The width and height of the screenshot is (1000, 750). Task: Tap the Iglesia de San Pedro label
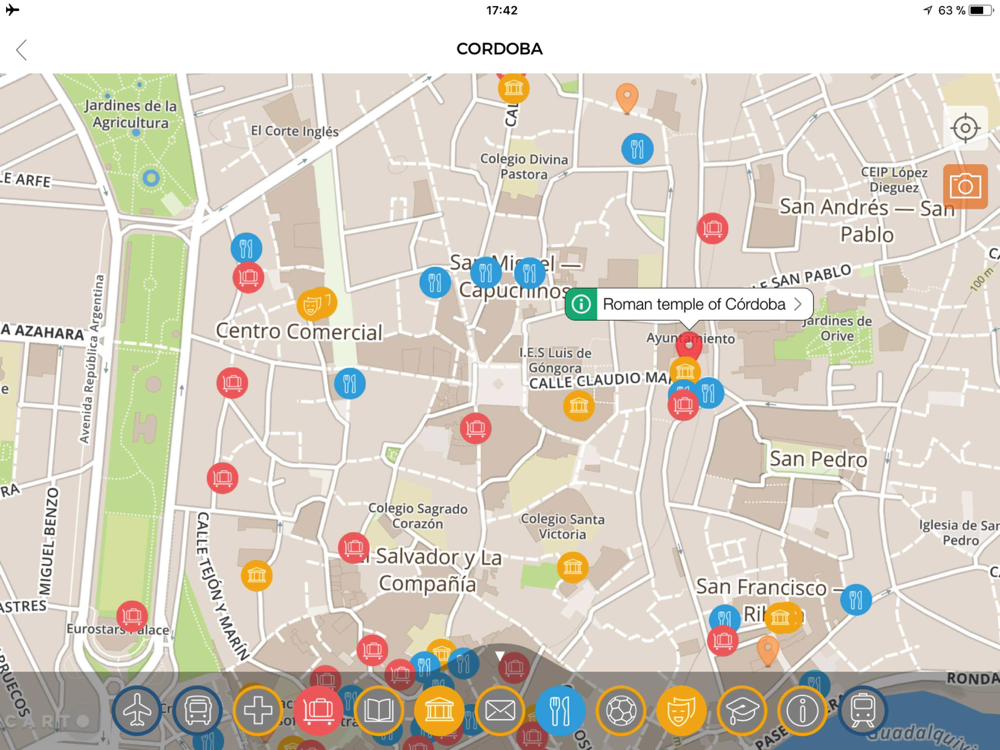coord(959,533)
